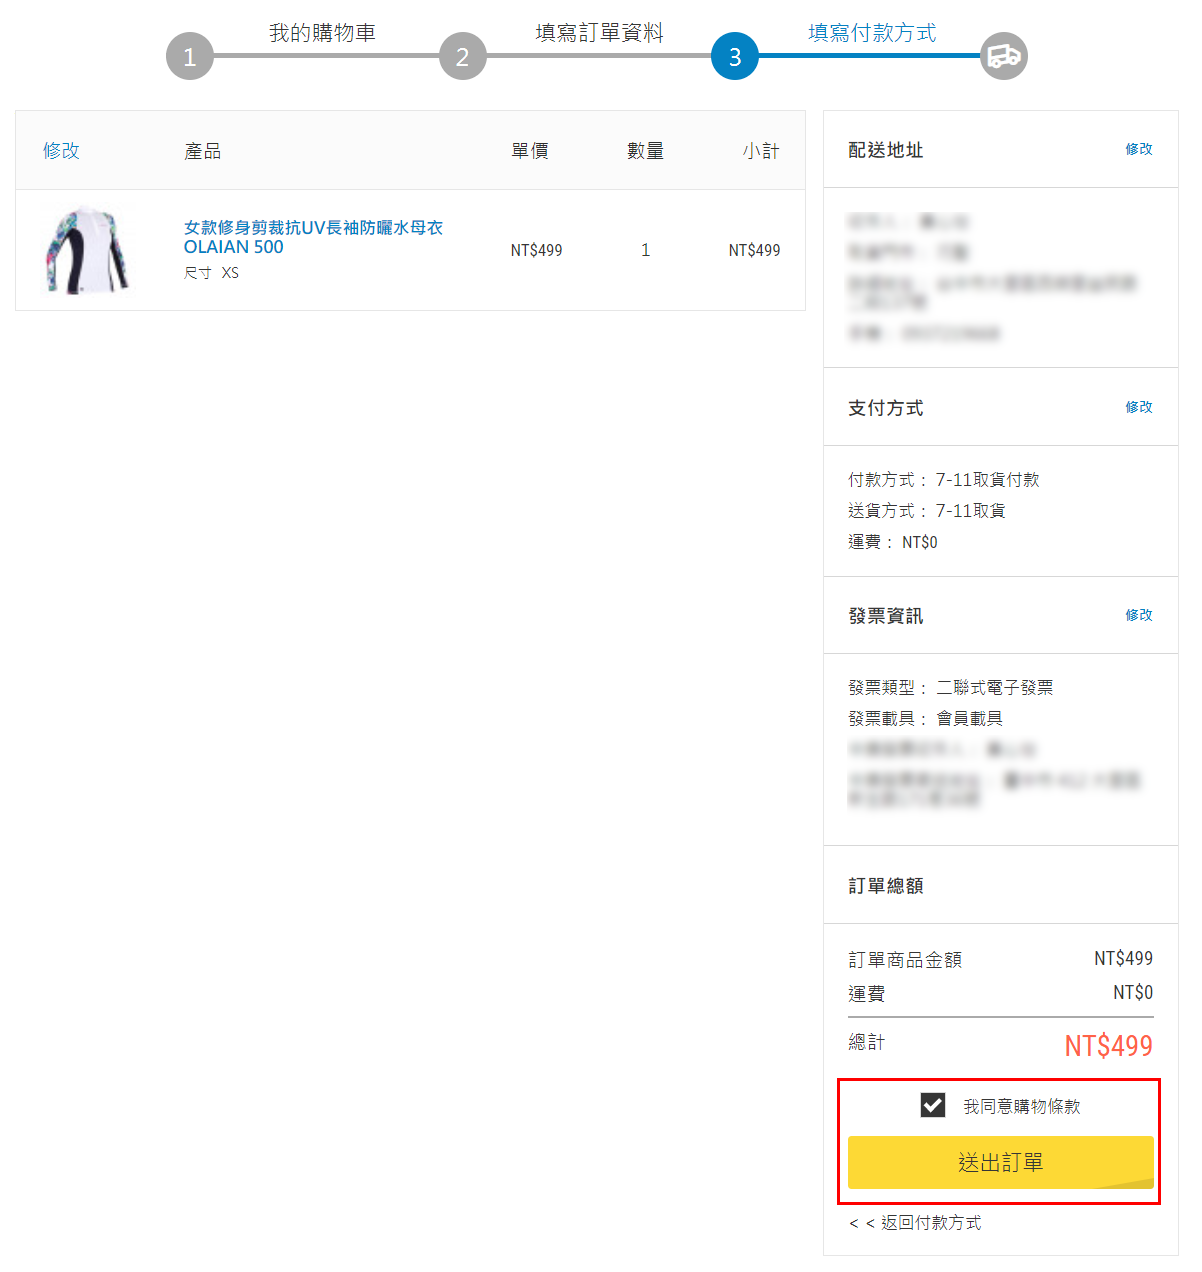Click the 訂單總額 section heading
The image size is (1202, 1272).
(886, 886)
